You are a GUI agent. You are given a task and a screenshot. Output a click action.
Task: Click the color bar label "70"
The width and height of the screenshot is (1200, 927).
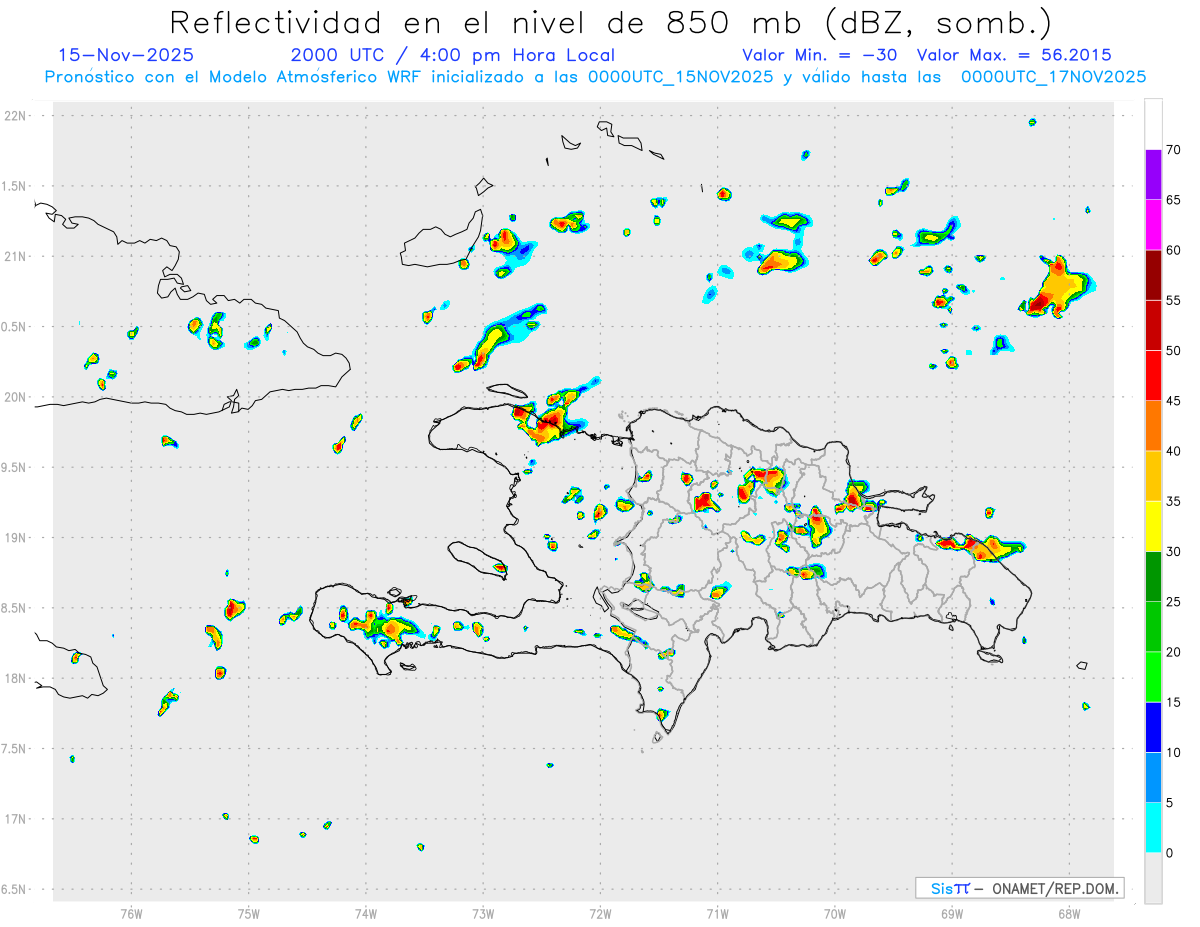[1174, 150]
